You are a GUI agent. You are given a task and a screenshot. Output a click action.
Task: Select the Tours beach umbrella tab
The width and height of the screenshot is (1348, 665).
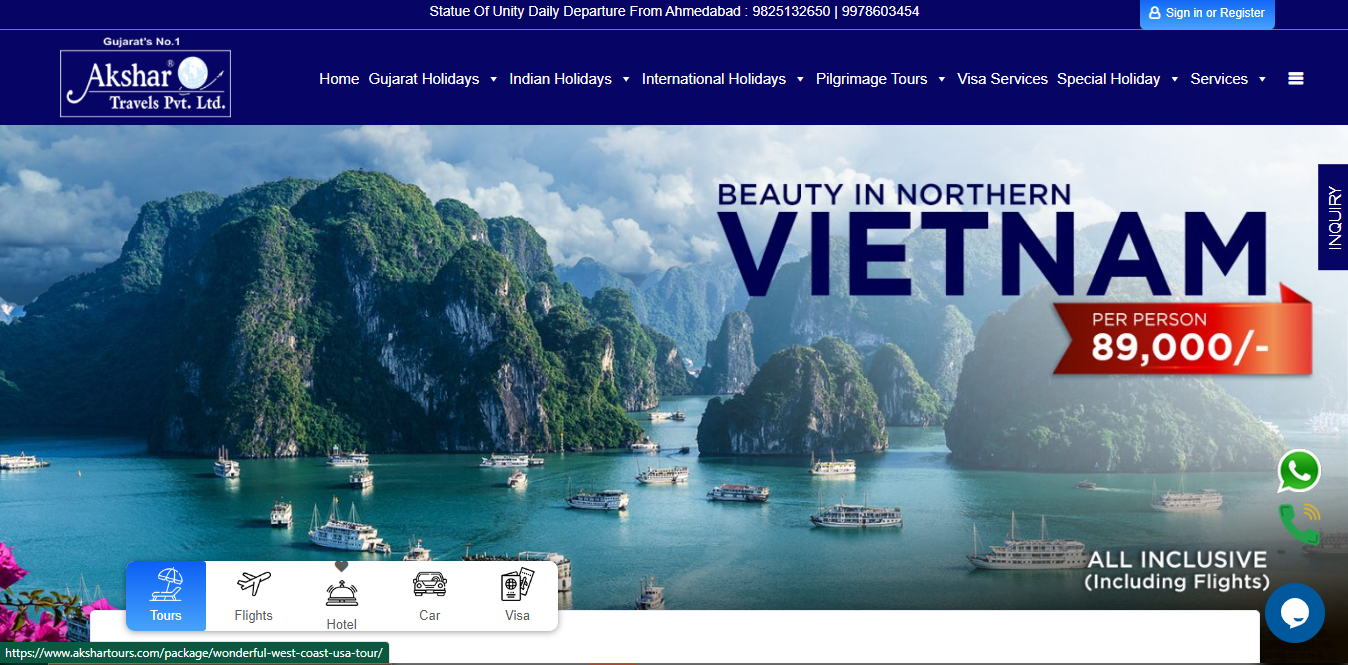166,596
